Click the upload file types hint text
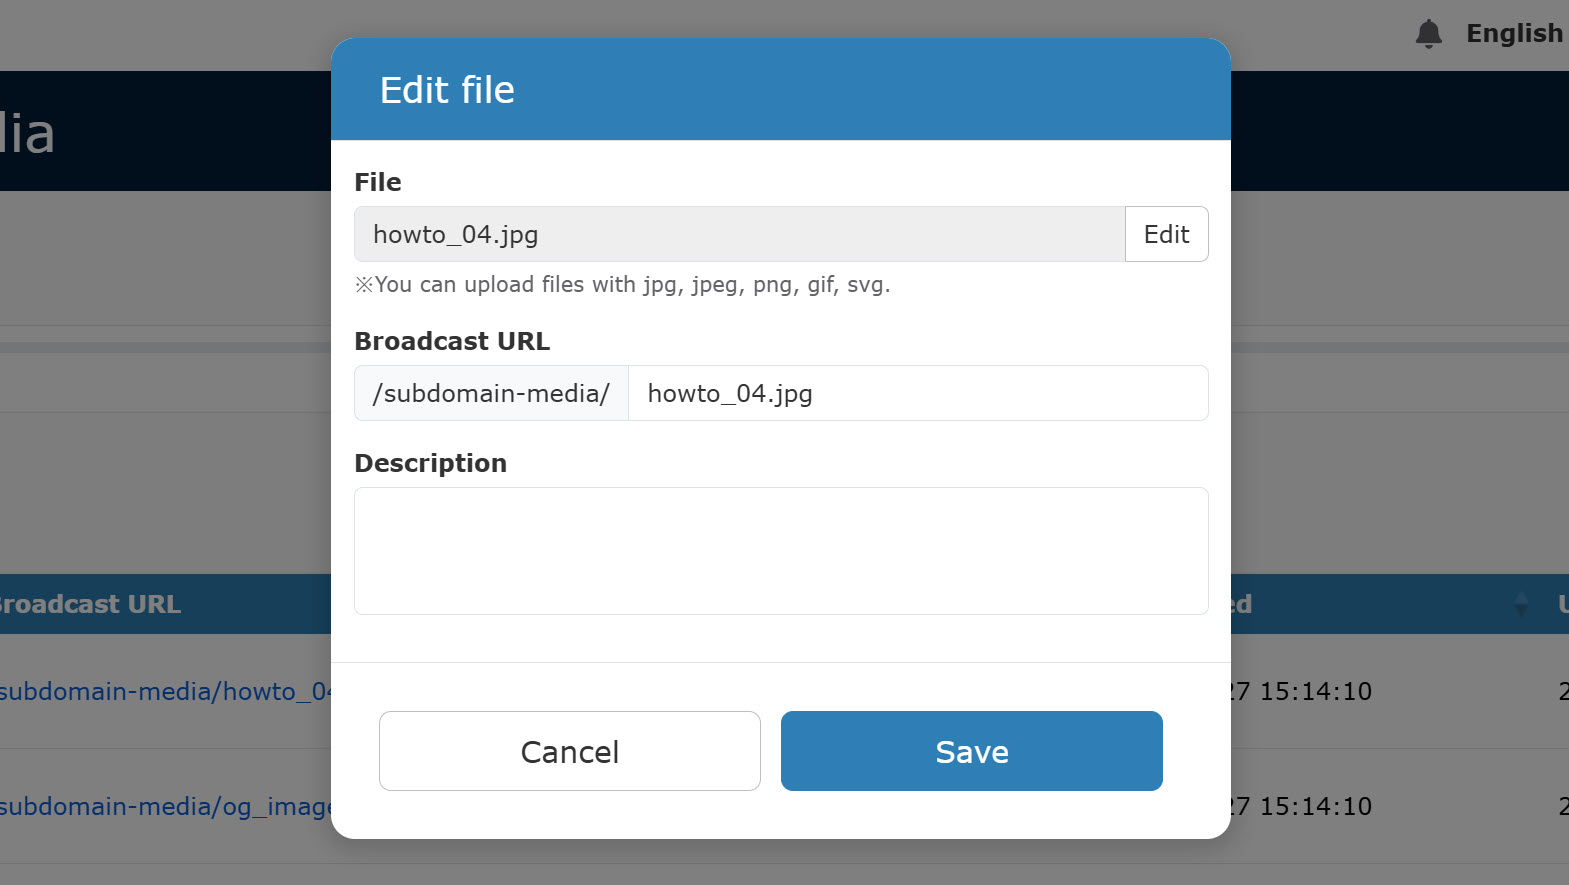Screen dimensions: 1569x885 point(622,285)
